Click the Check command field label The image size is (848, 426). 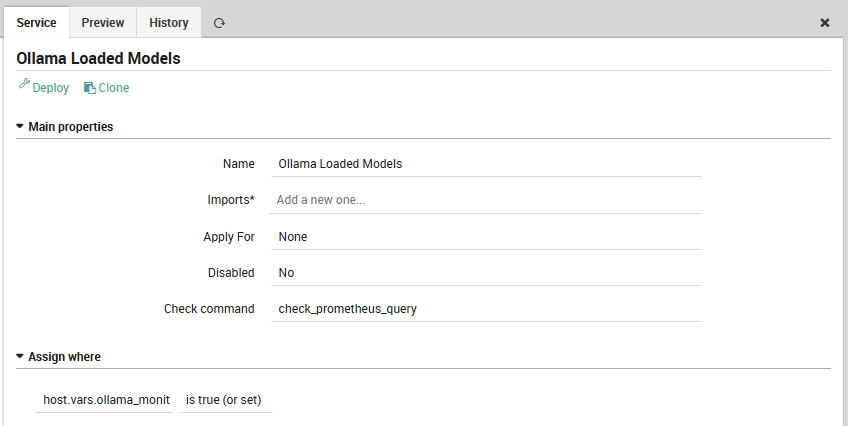tap(209, 309)
